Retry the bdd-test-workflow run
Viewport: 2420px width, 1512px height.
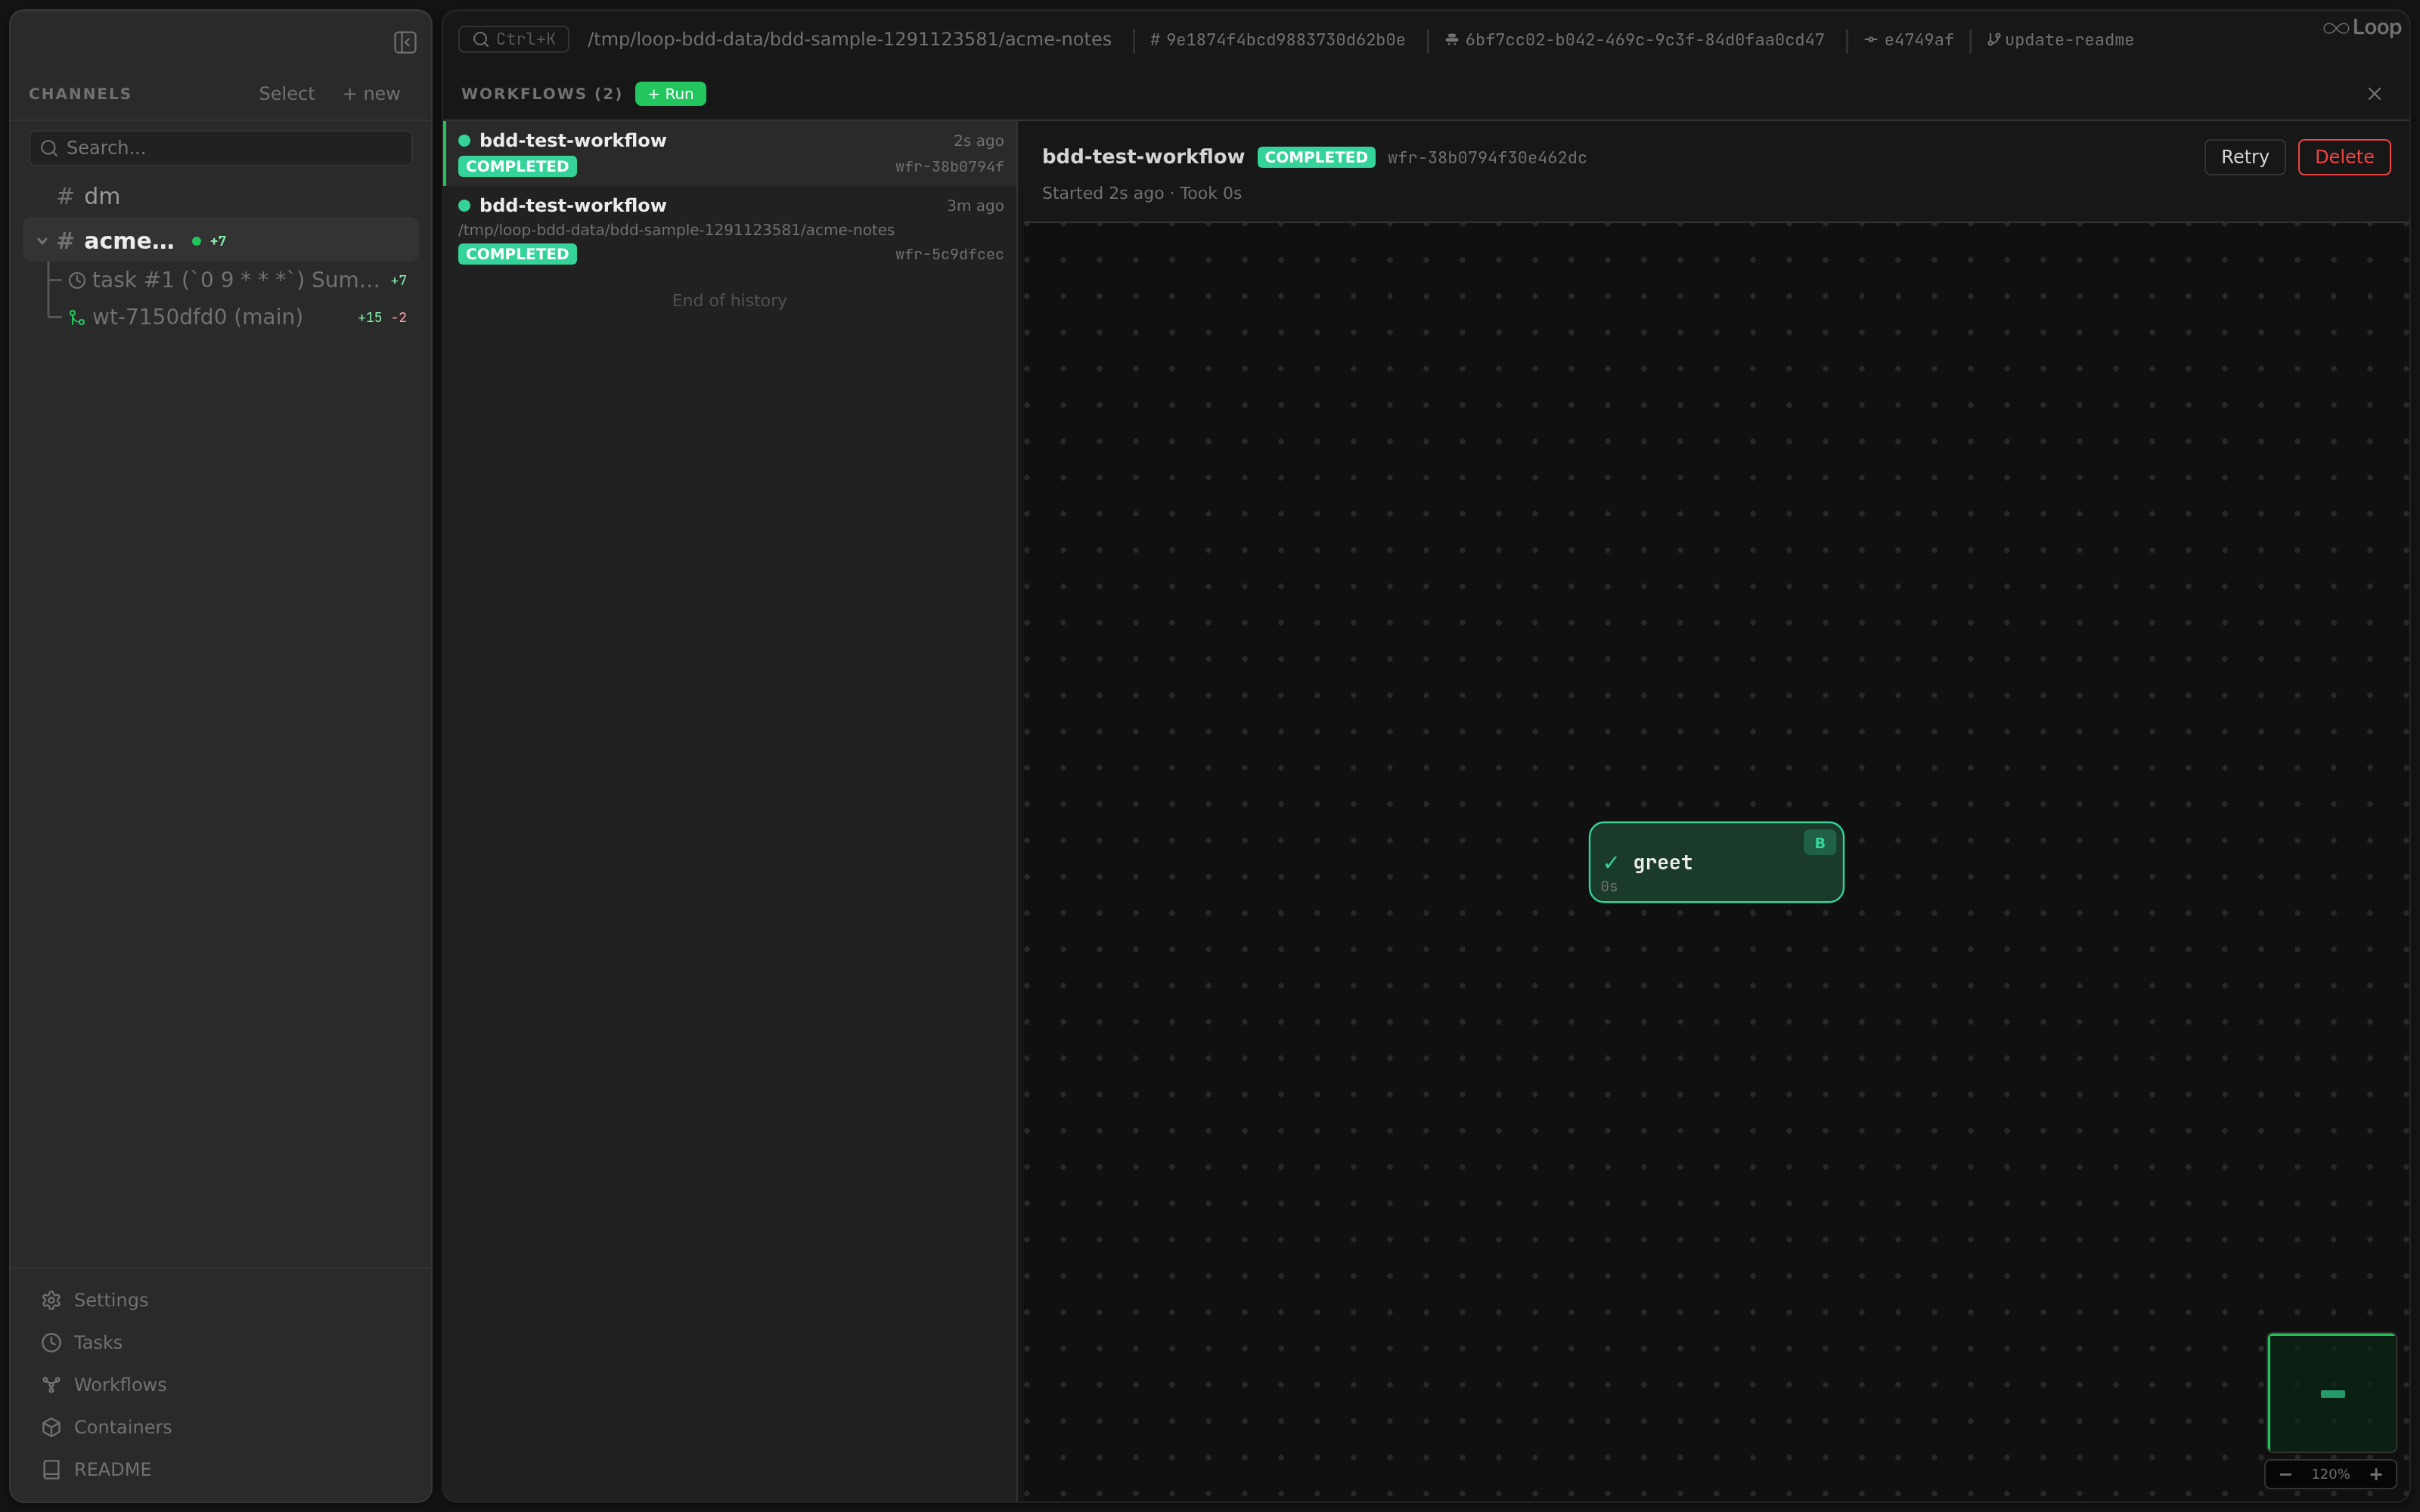[2244, 157]
